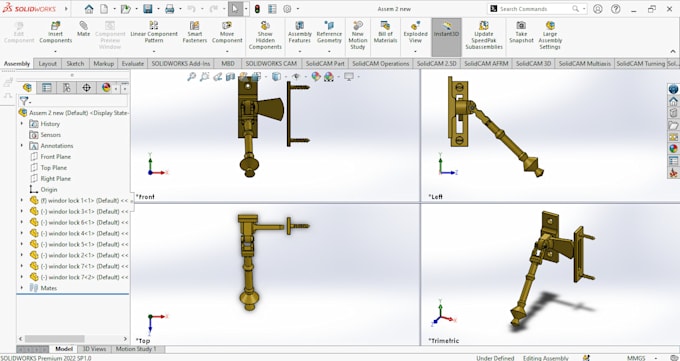Image resolution: width=680 pixels, height=361 pixels.
Task: Expand the History tree node
Action: tap(22, 124)
